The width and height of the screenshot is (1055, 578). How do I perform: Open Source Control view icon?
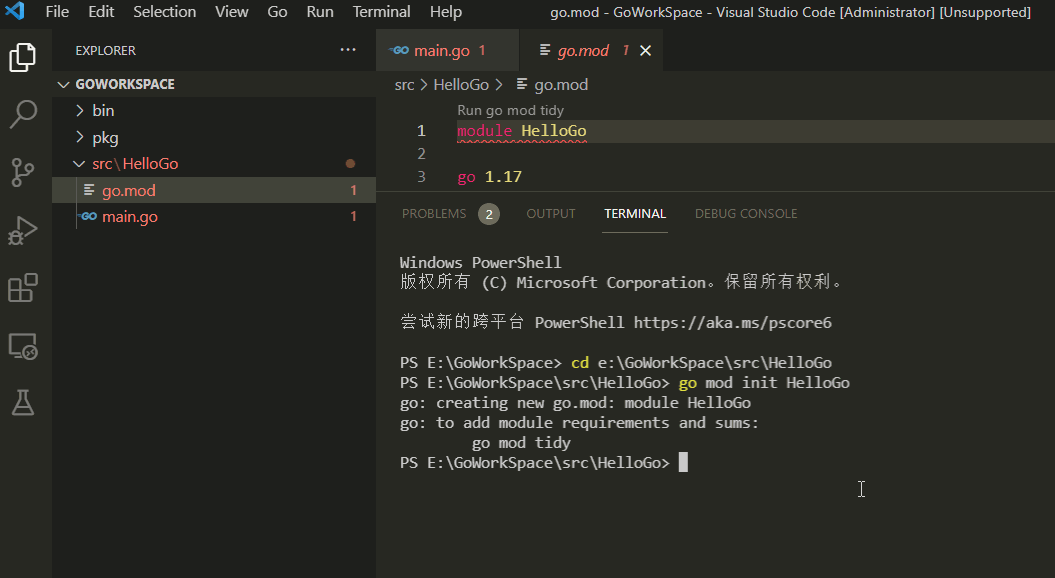(x=23, y=172)
